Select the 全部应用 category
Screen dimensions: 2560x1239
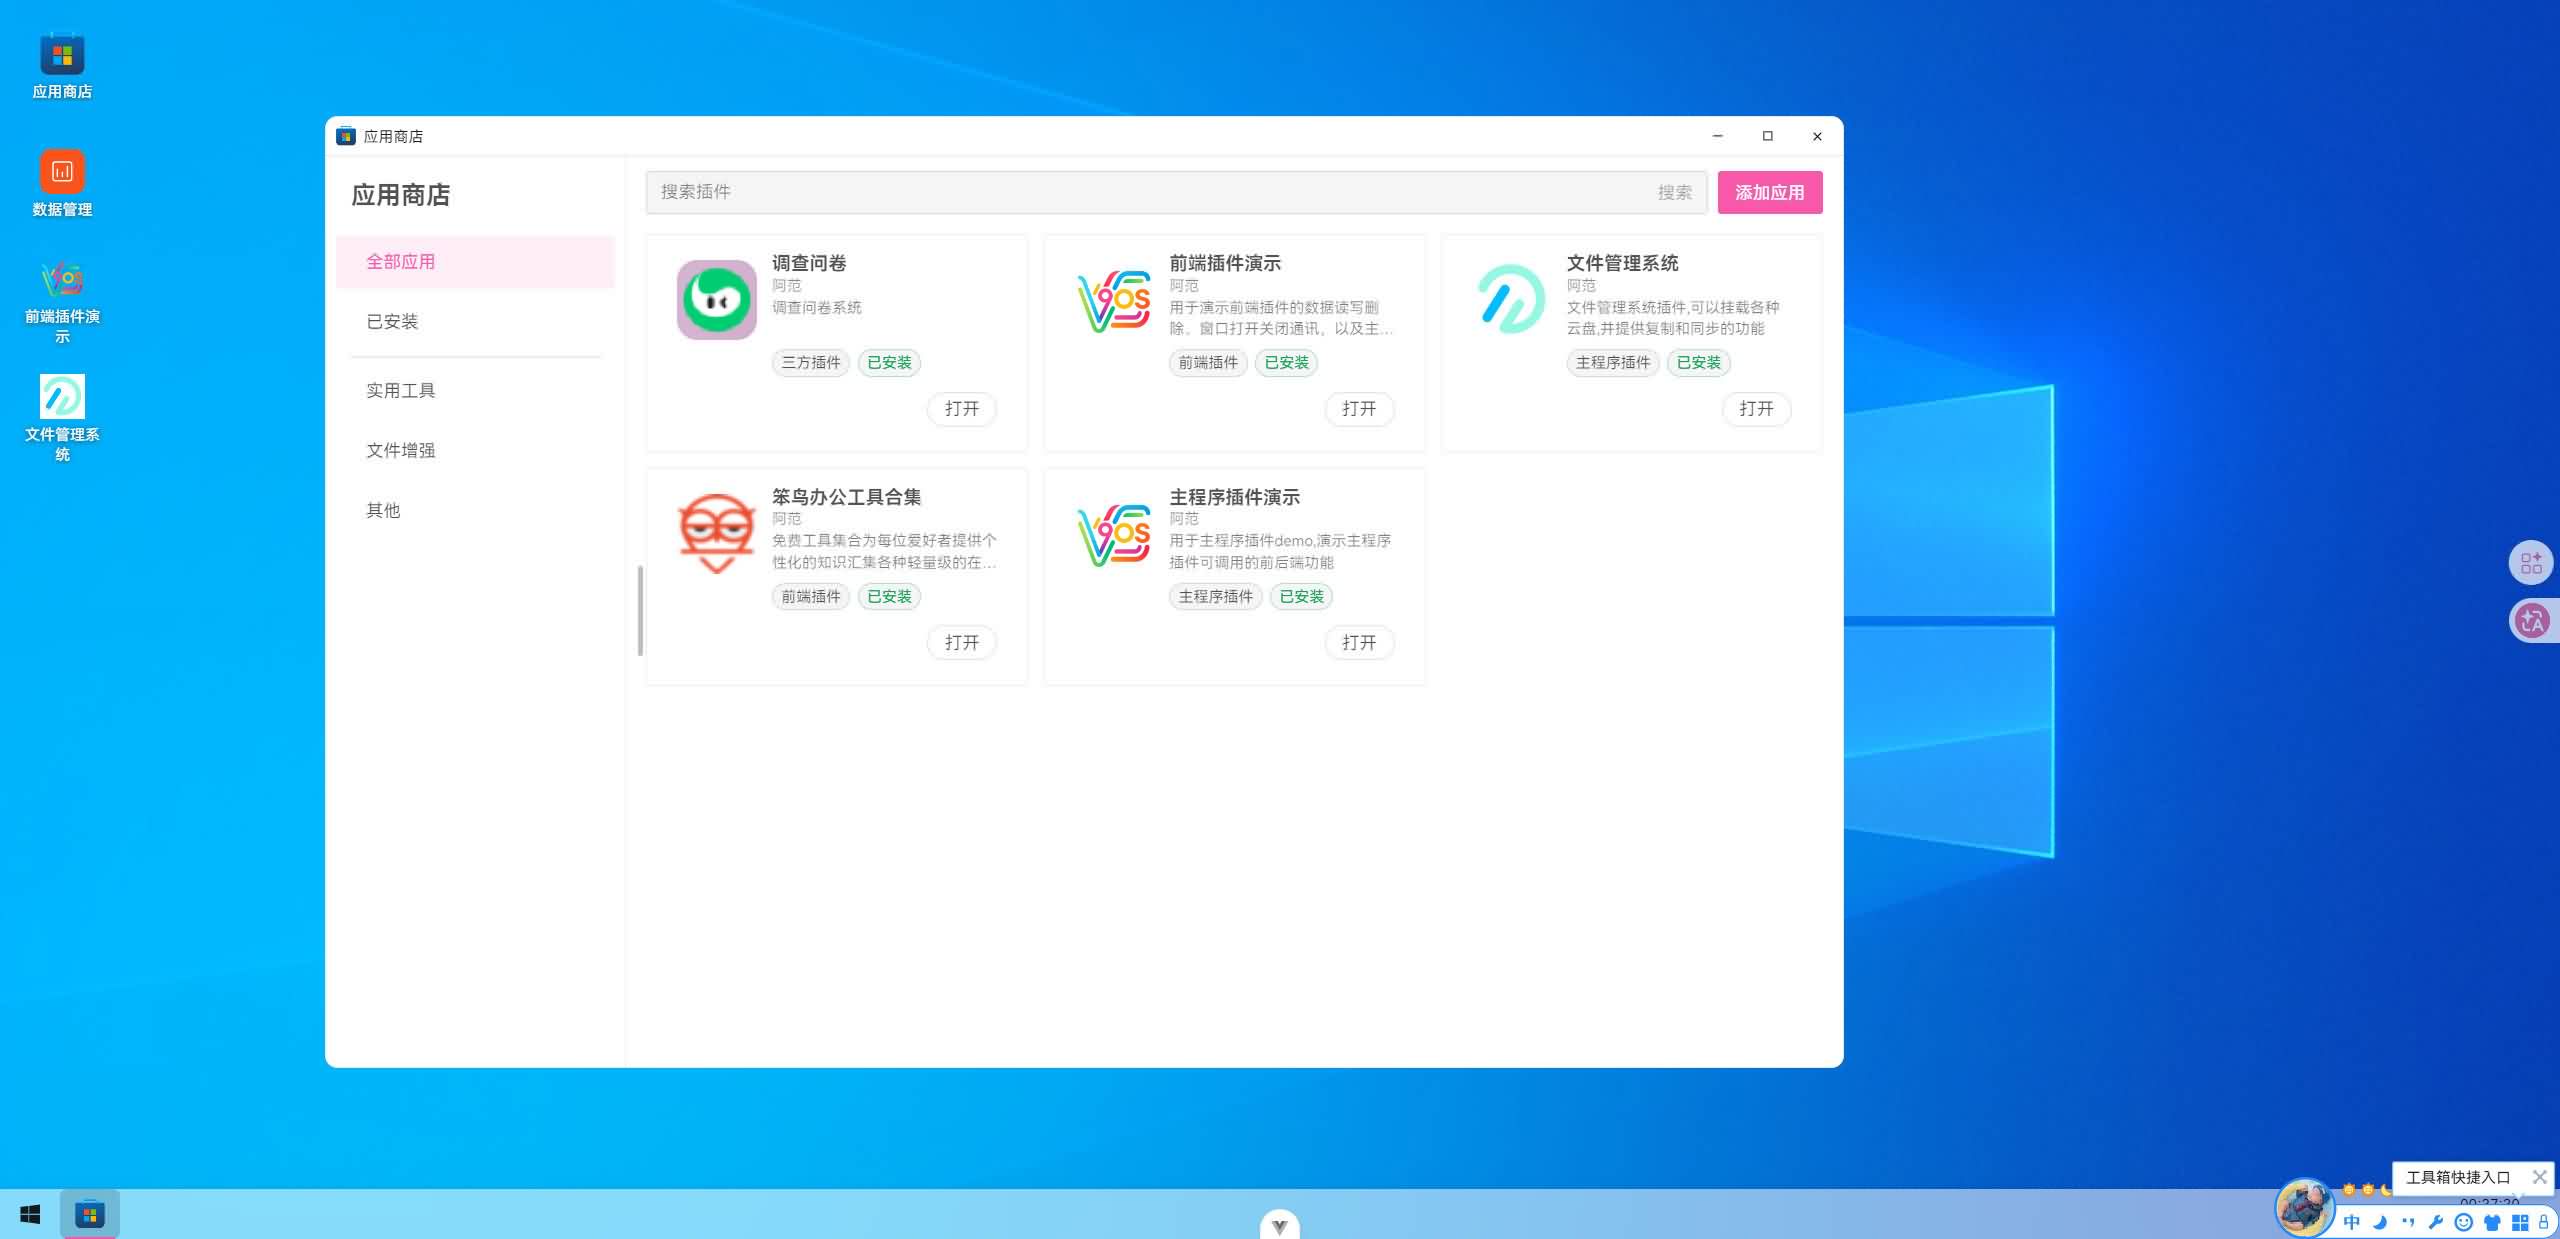475,262
